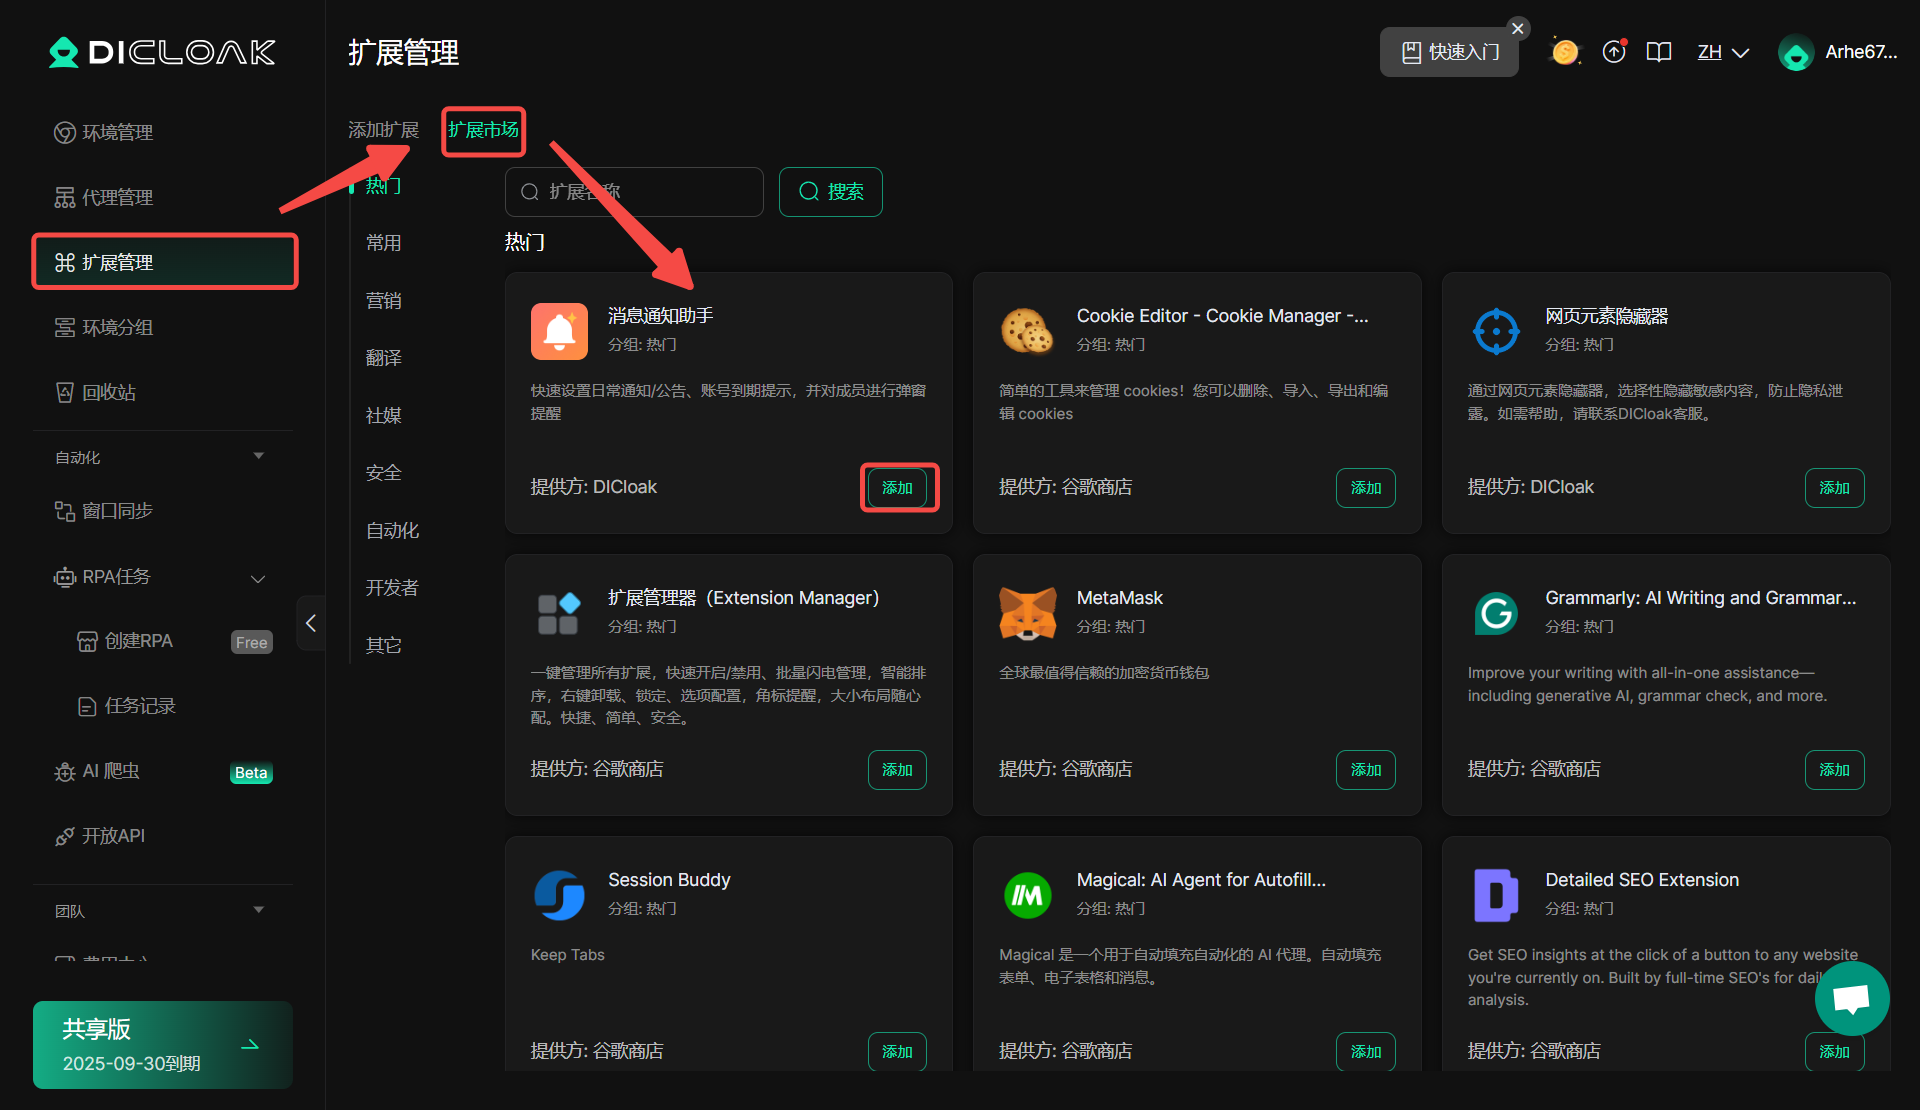Click the Extension Manager squares icon
This screenshot has height=1110, width=1920.
[559, 613]
